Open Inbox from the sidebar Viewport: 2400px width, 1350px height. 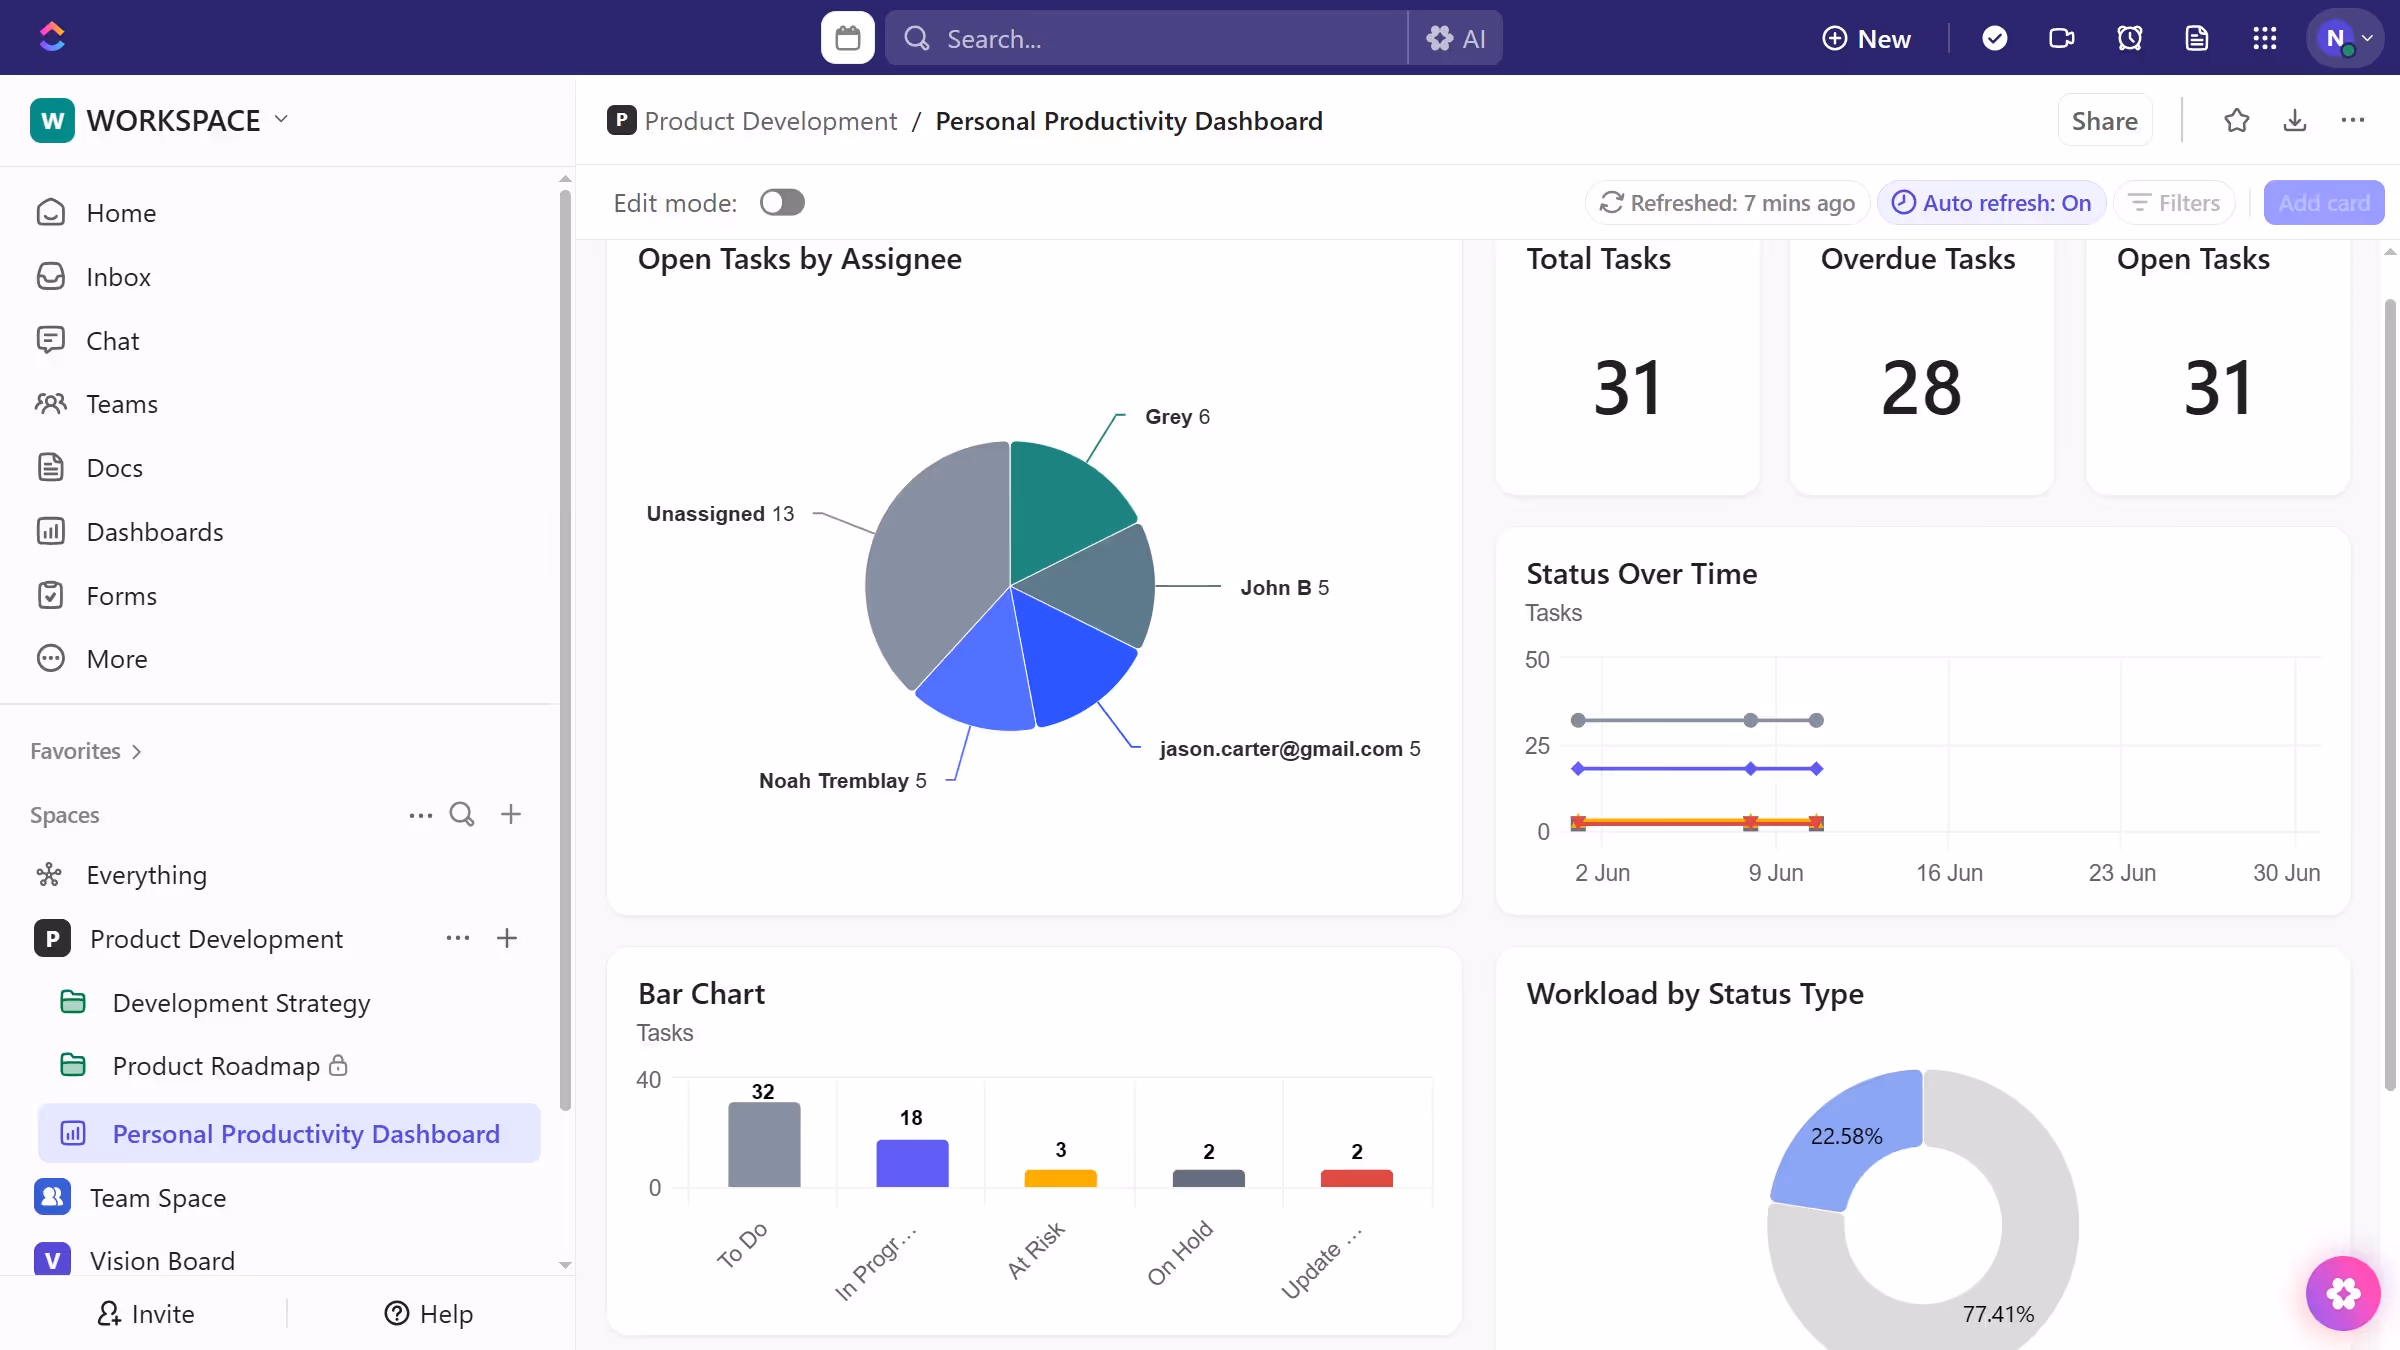[x=117, y=276]
